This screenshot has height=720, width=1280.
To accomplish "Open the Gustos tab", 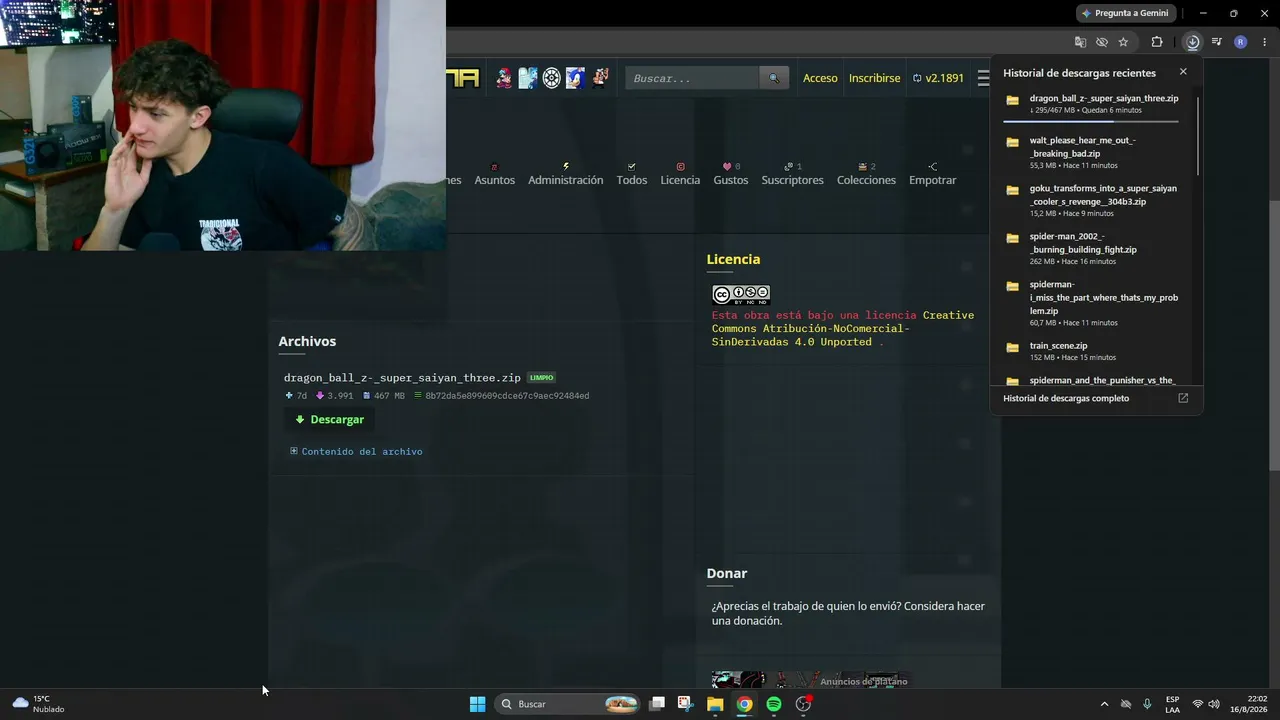I will click(731, 174).
